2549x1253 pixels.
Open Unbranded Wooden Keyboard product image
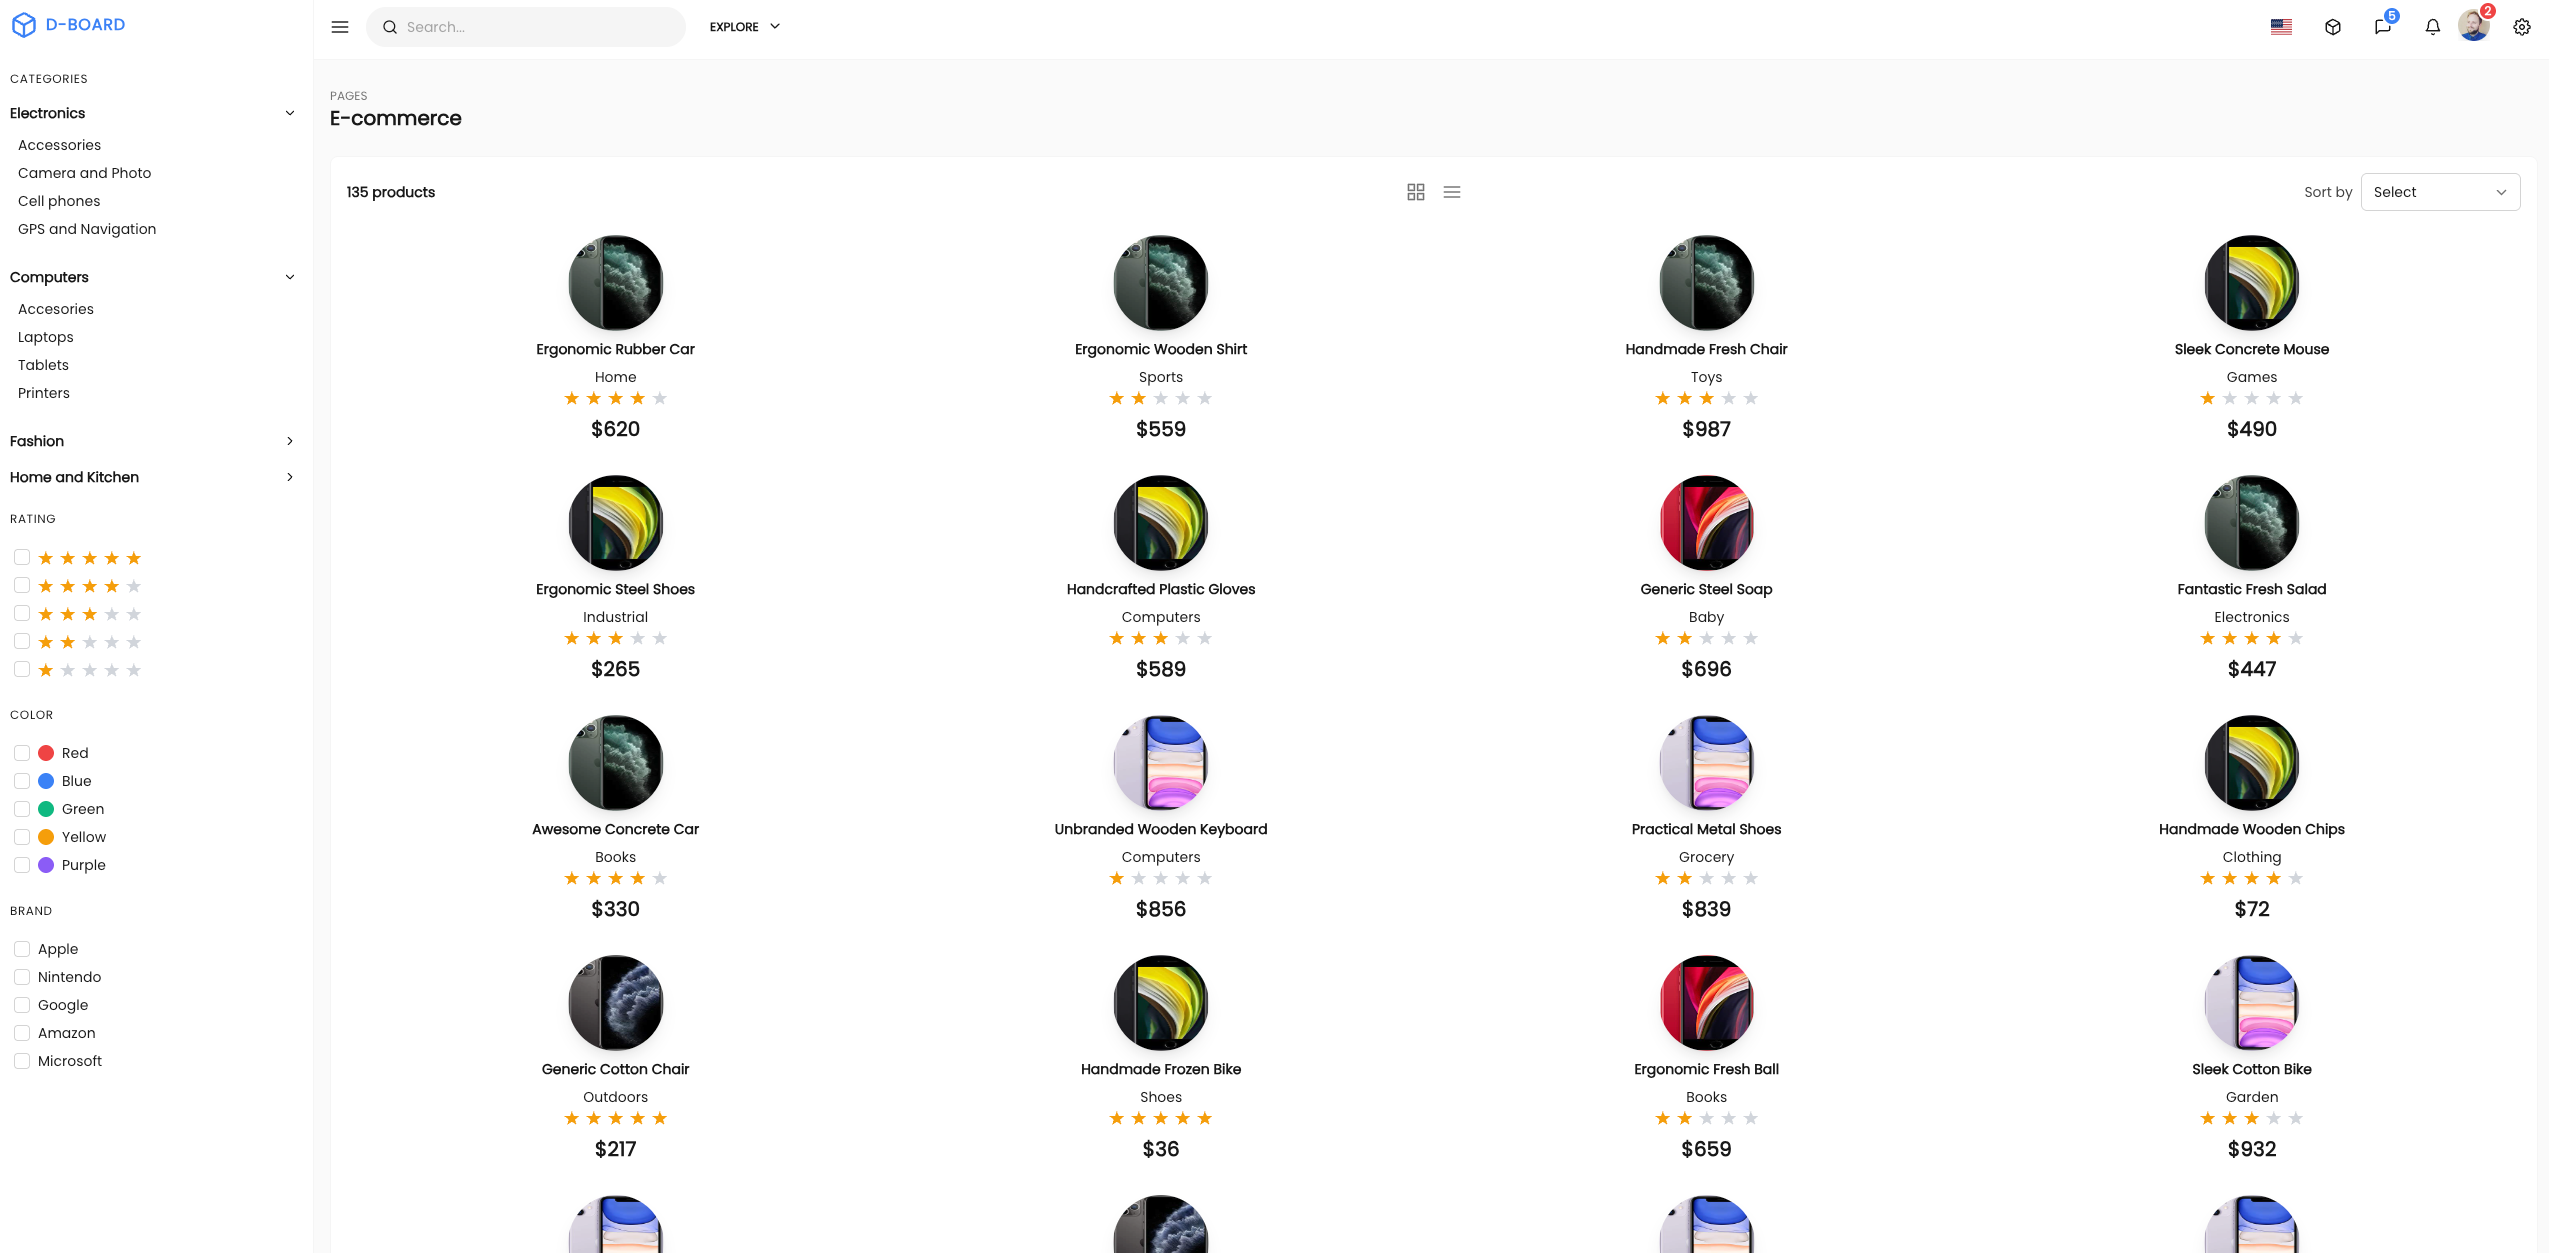[x=1161, y=763]
